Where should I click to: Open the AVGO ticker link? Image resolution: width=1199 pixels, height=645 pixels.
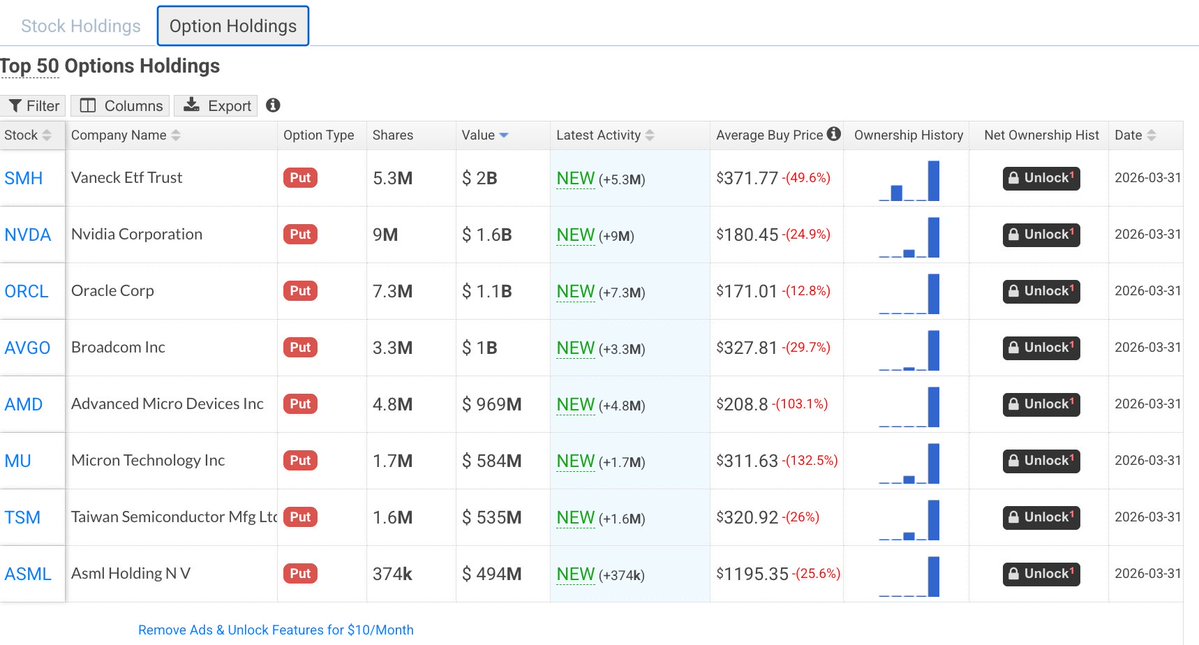click(x=28, y=348)
